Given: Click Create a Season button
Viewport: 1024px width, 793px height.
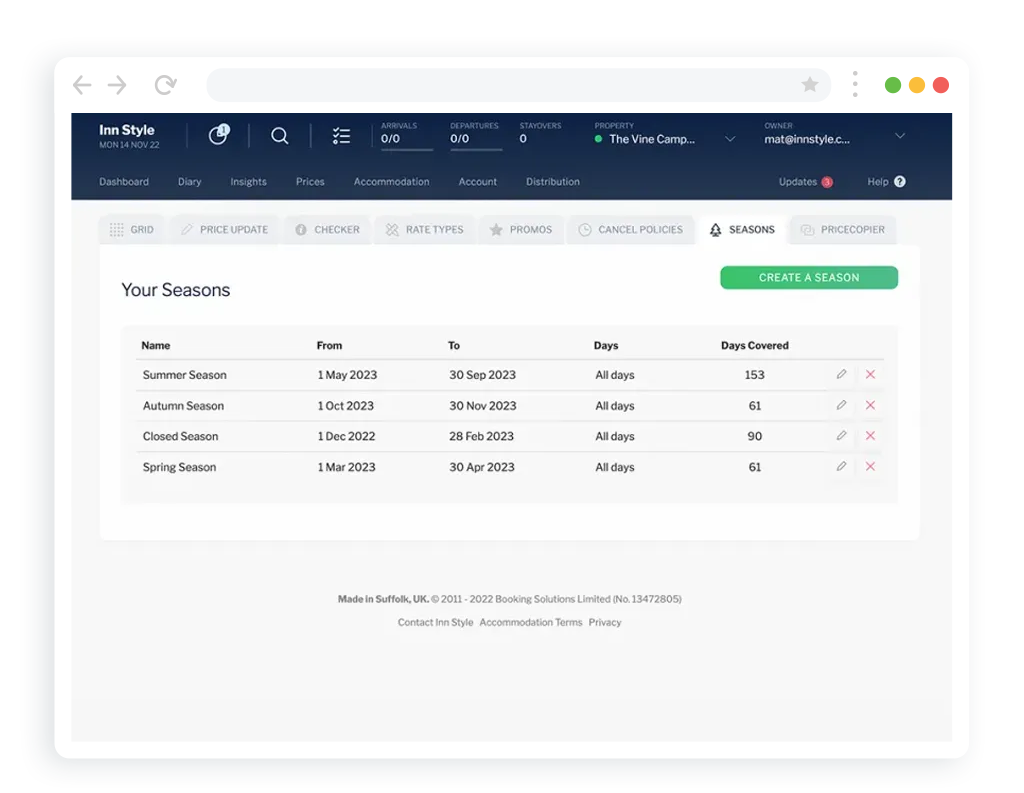Looking at the screenshot, I should [808, 278].
